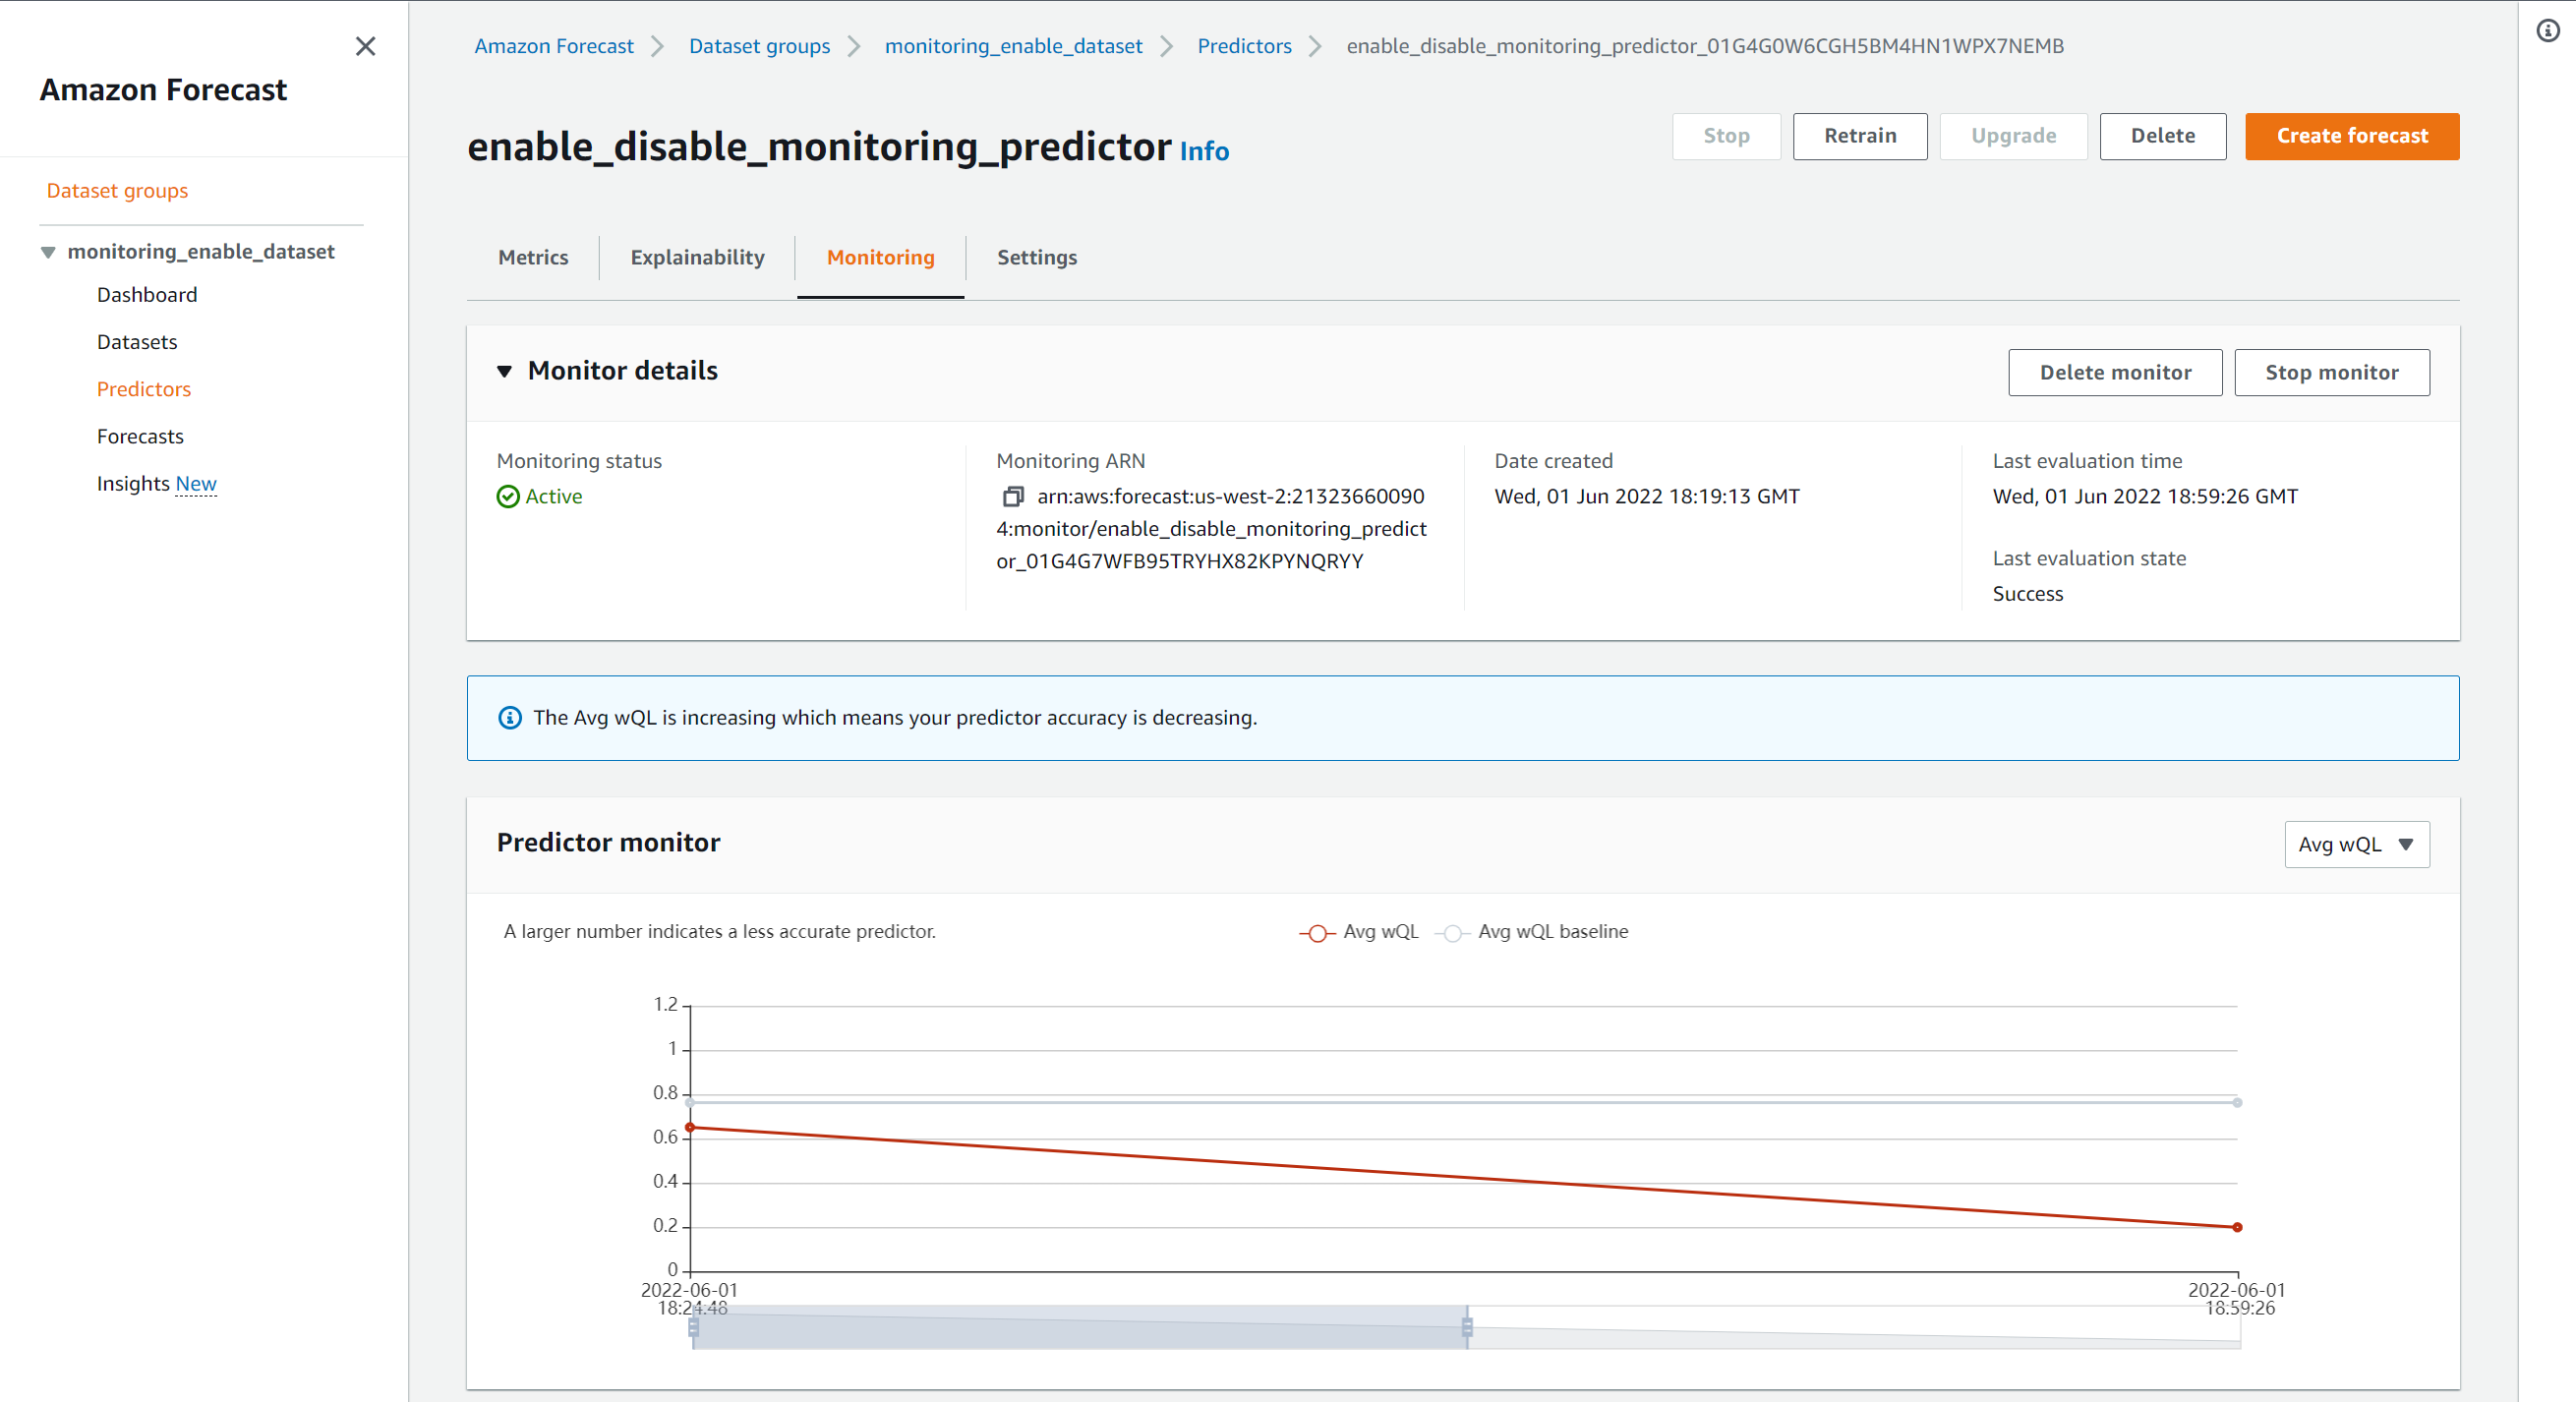Go to Insights in the sidebar
The width and height of the screenshot is (2576, 1402).
coord(133,483)
